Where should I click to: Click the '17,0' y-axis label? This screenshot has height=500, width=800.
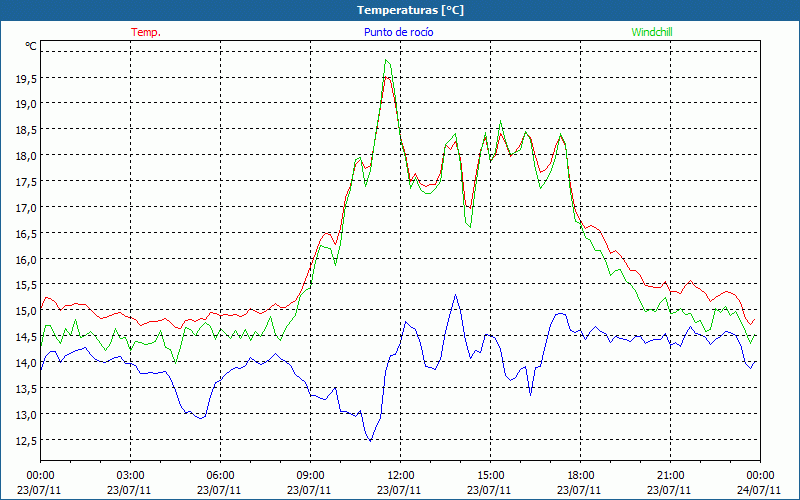point(27,207)
